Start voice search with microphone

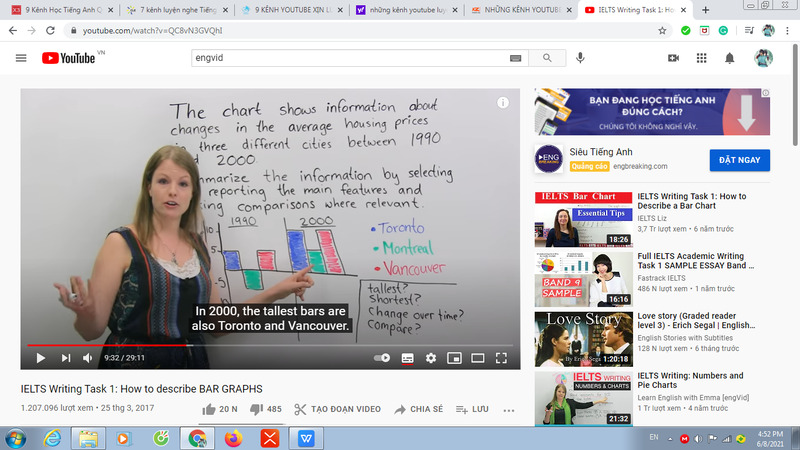point(580,58)
